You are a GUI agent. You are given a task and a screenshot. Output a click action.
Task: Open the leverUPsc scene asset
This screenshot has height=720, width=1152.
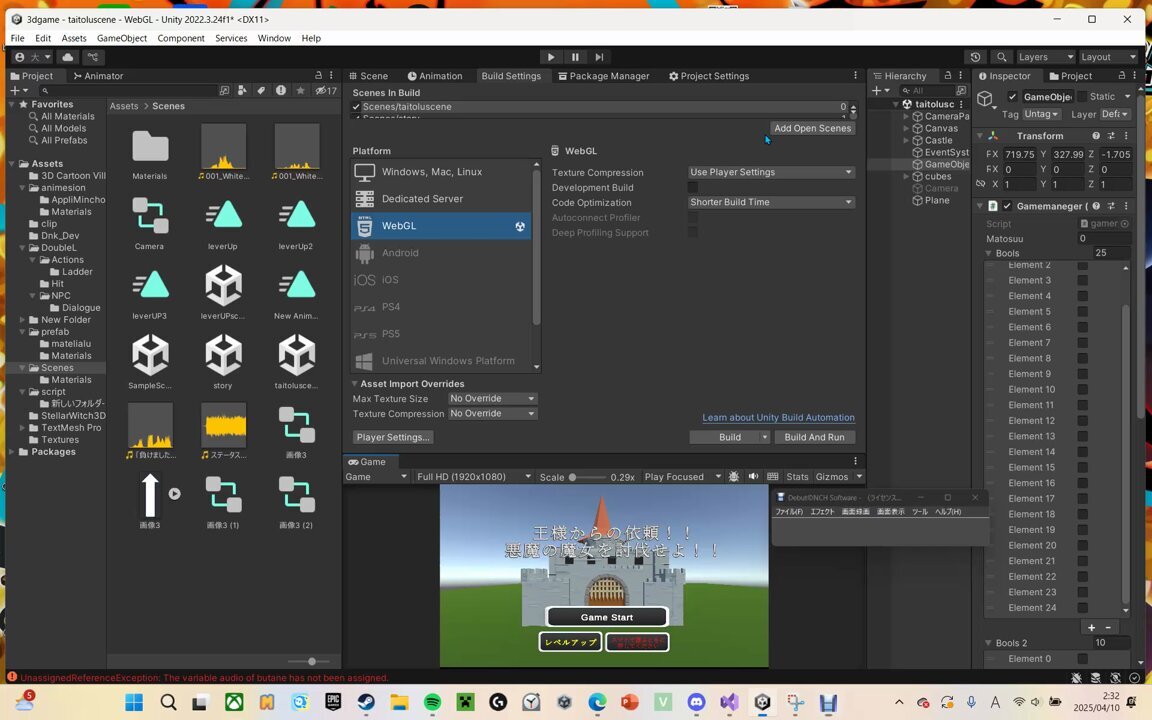[x=223, y=292]
